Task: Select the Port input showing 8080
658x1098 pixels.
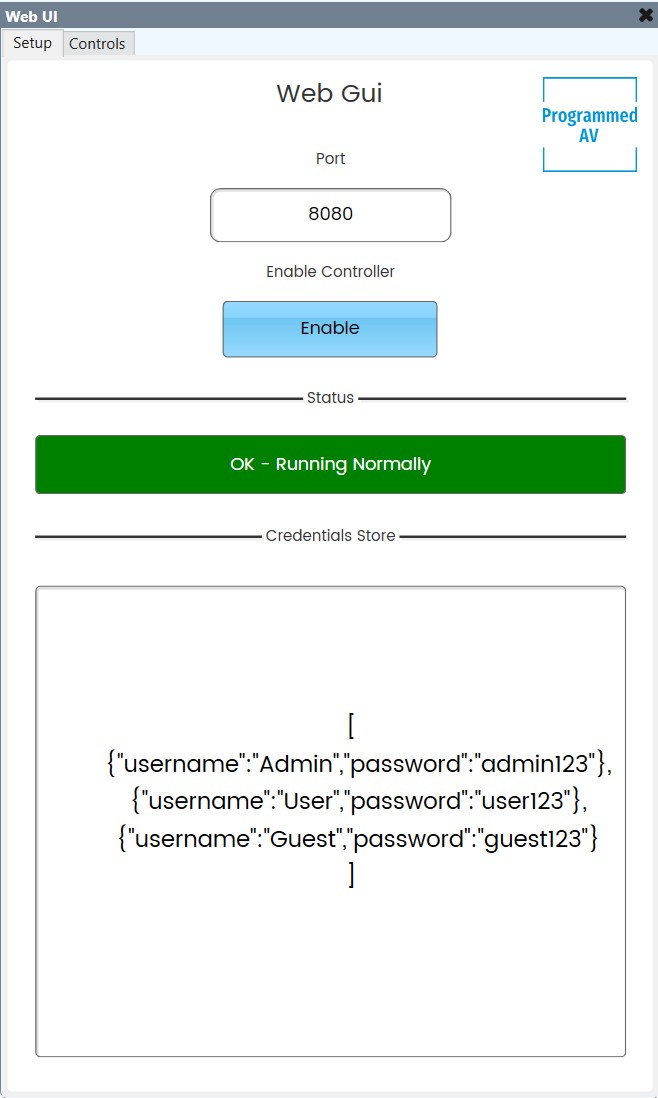Action: [x=329, y=214]
